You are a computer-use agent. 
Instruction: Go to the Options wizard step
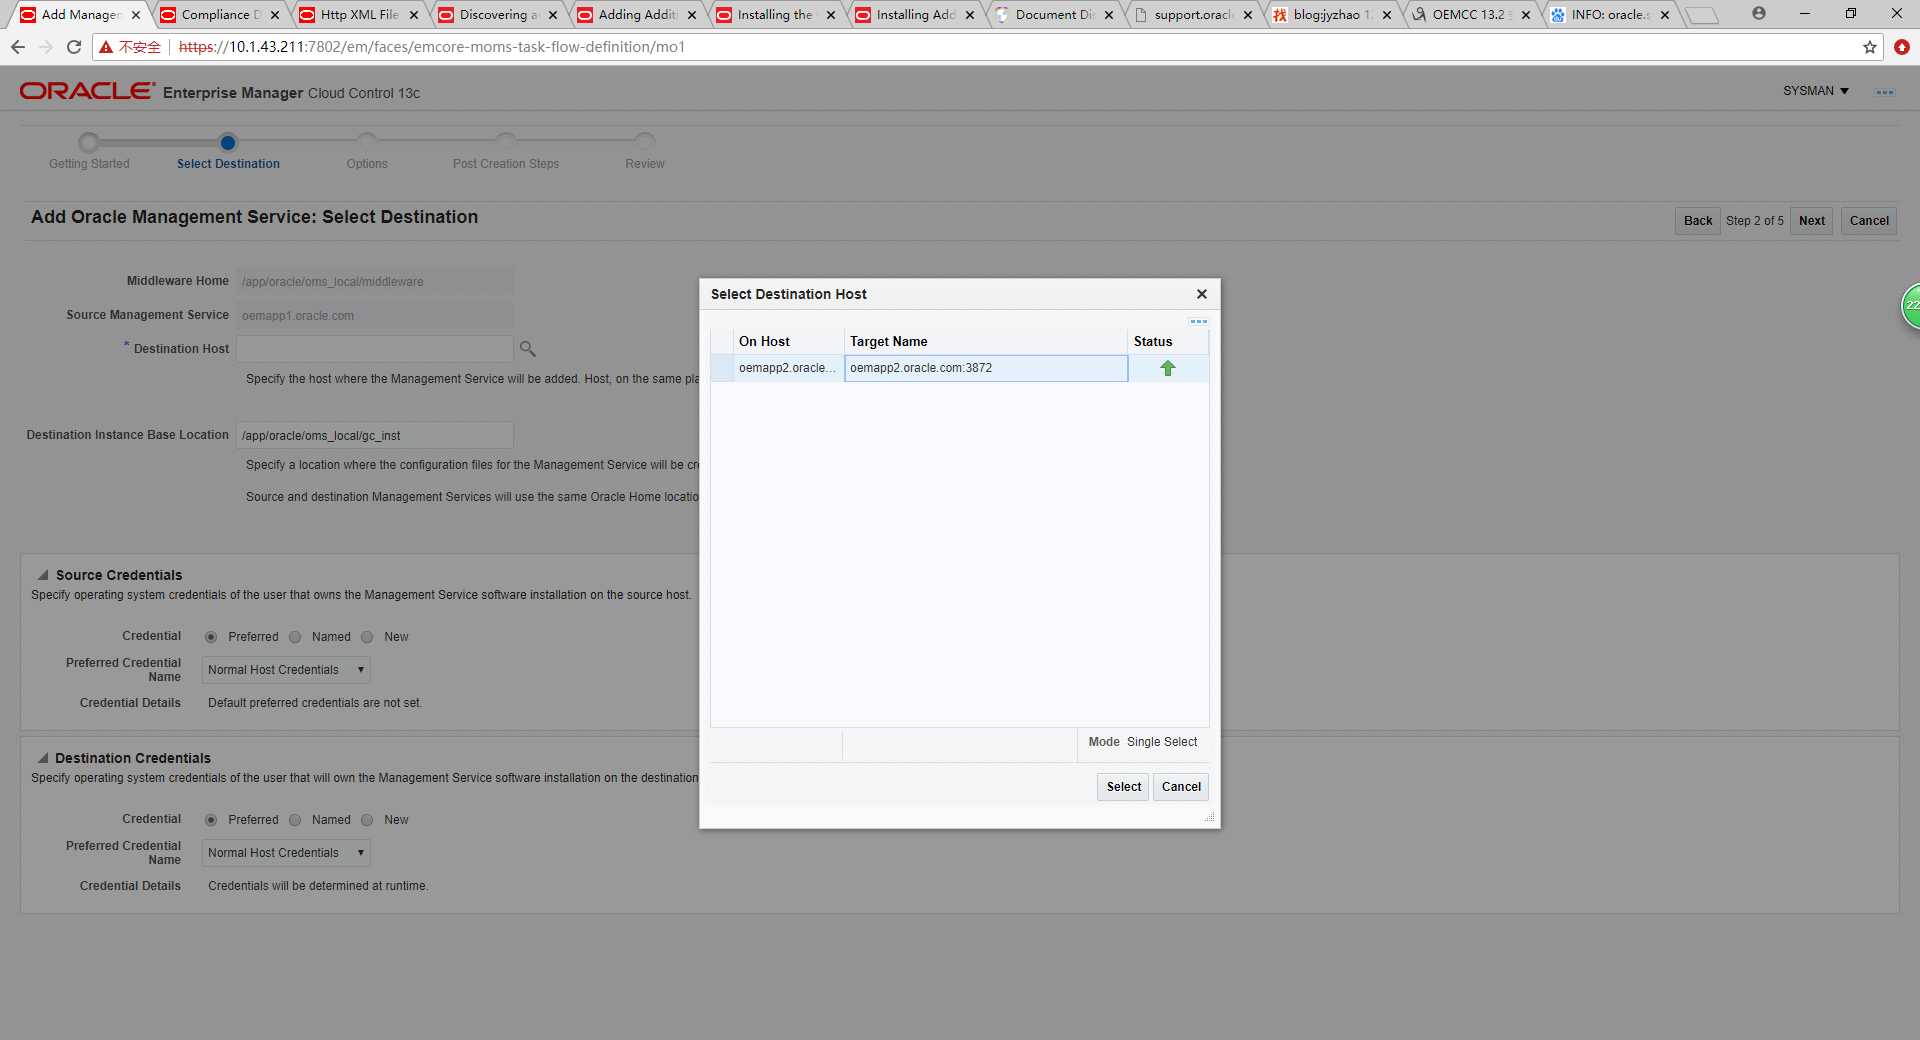coord(367,142)
